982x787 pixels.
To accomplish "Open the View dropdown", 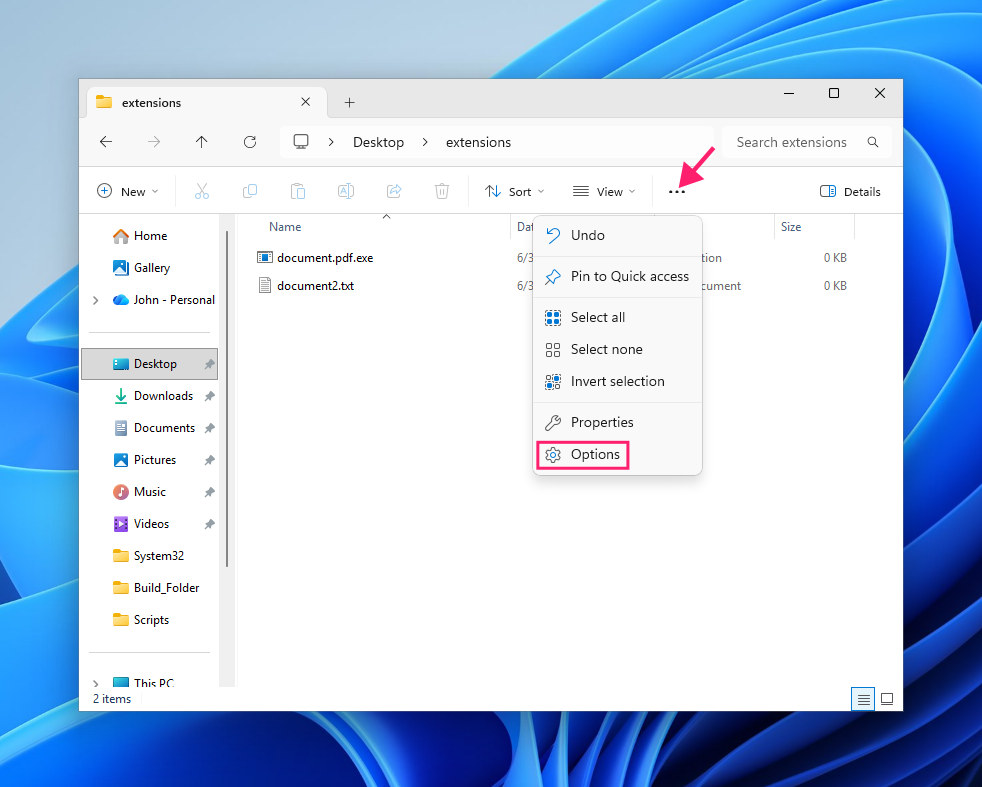I will pyautogui.click(x=604, y=192).
